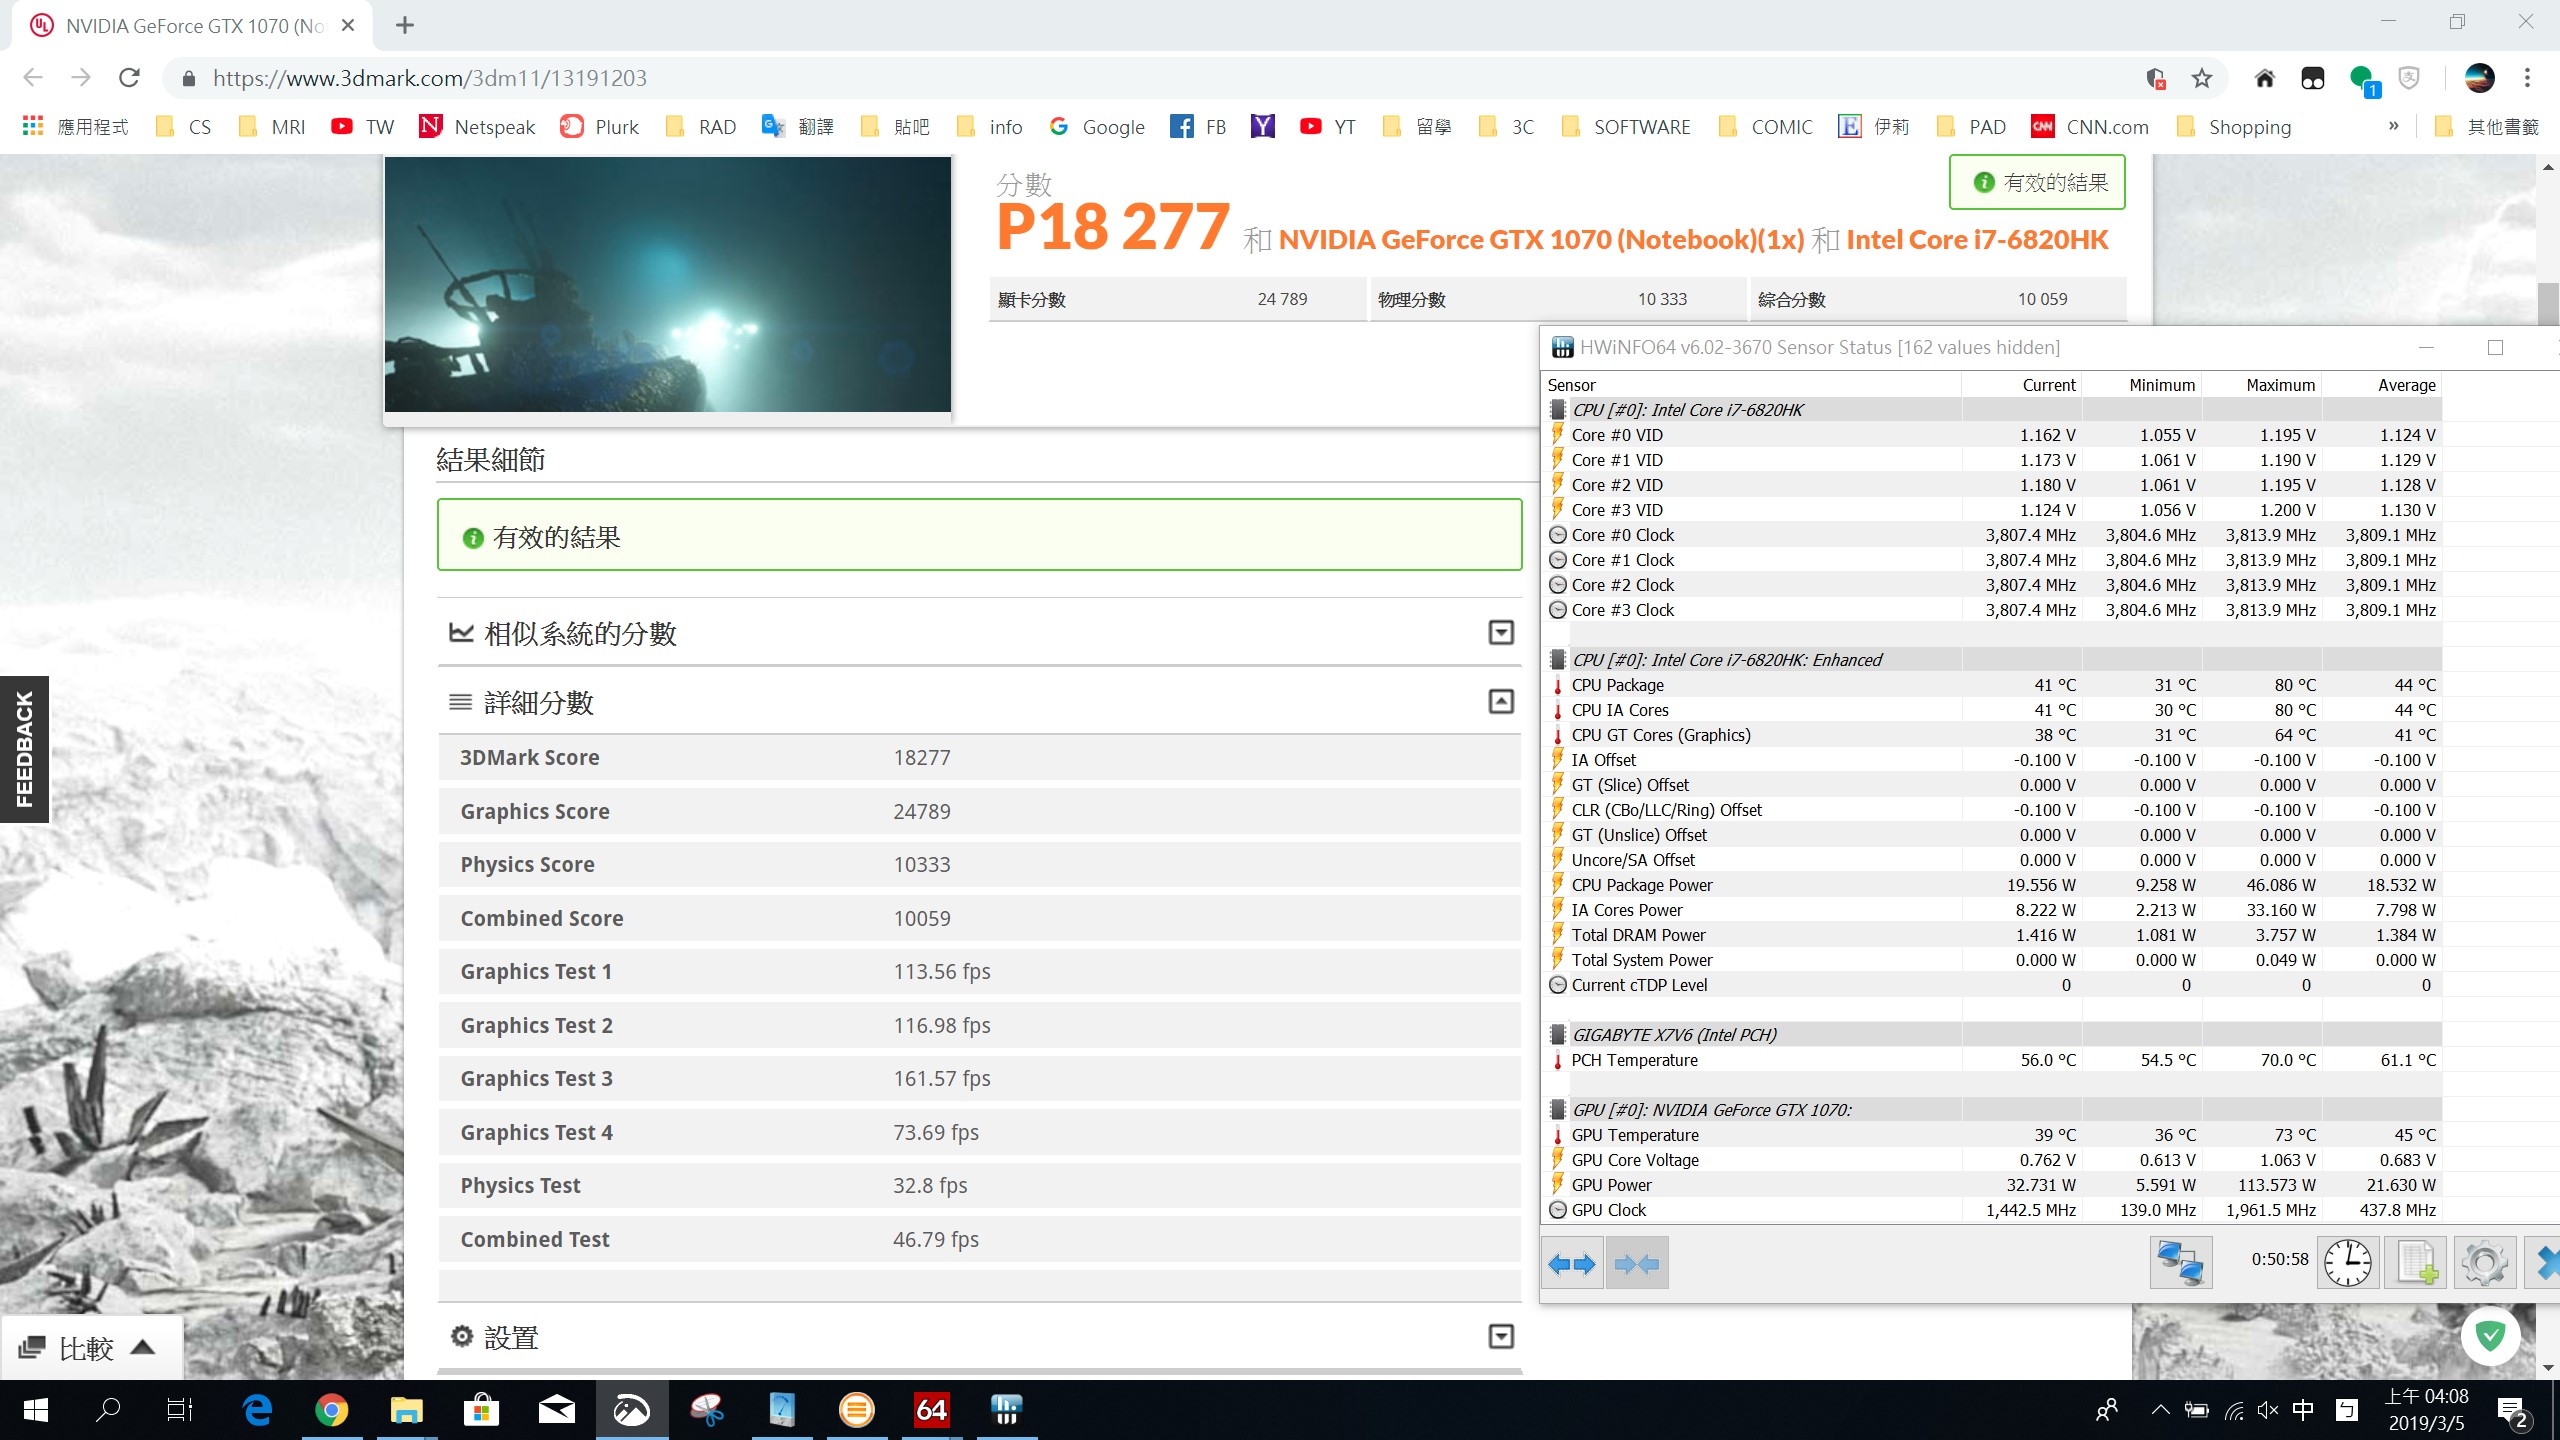Image resolution: width=2560 pixels, height=1440 pixels.
Task: Show hidden system tray icons
Action: pyautogui.click(x=2160, y=1410)
